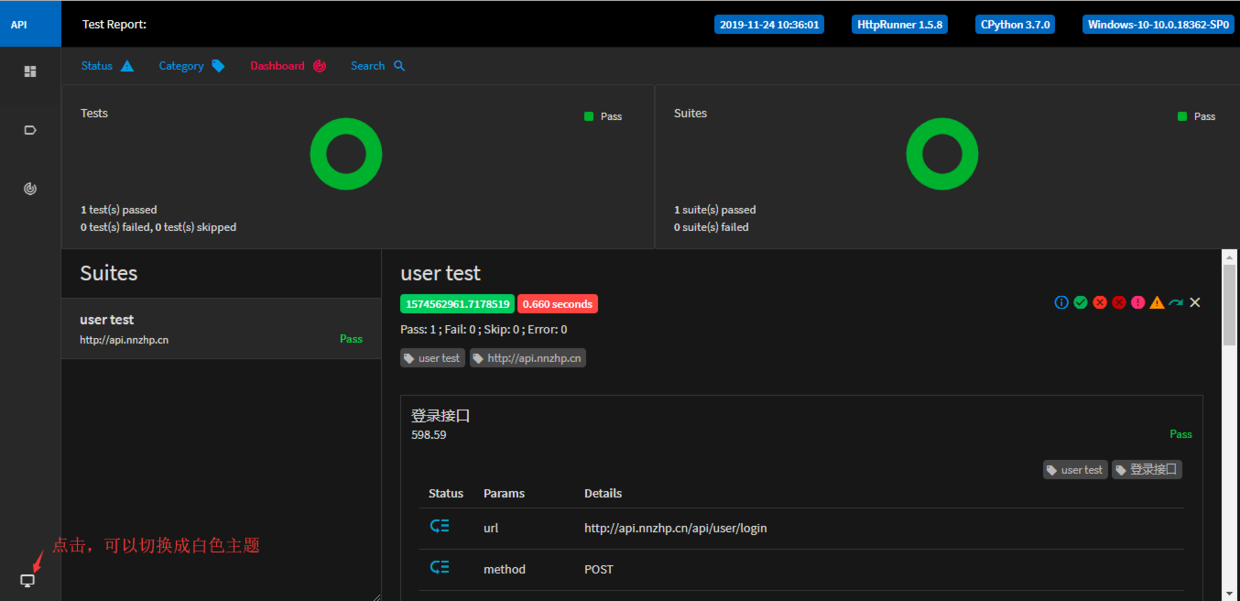Open the dashboard radar icon in sidebar
The image size is (1240, 601).
(30, 188)
